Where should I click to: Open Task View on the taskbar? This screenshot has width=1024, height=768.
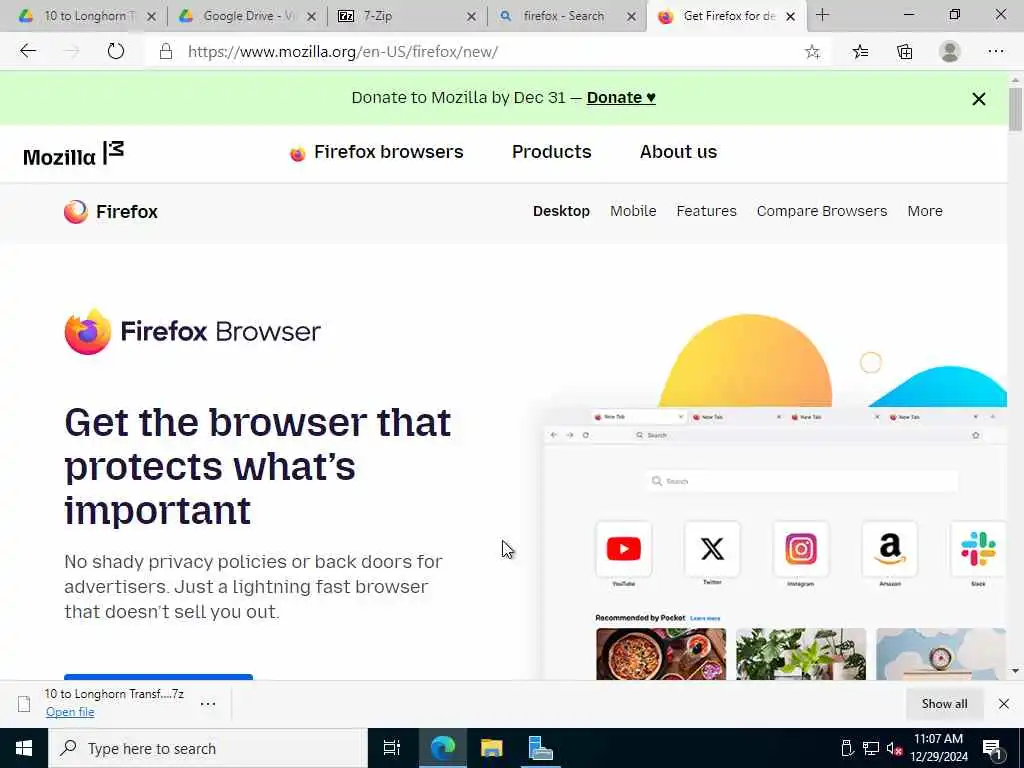[392, 748]
